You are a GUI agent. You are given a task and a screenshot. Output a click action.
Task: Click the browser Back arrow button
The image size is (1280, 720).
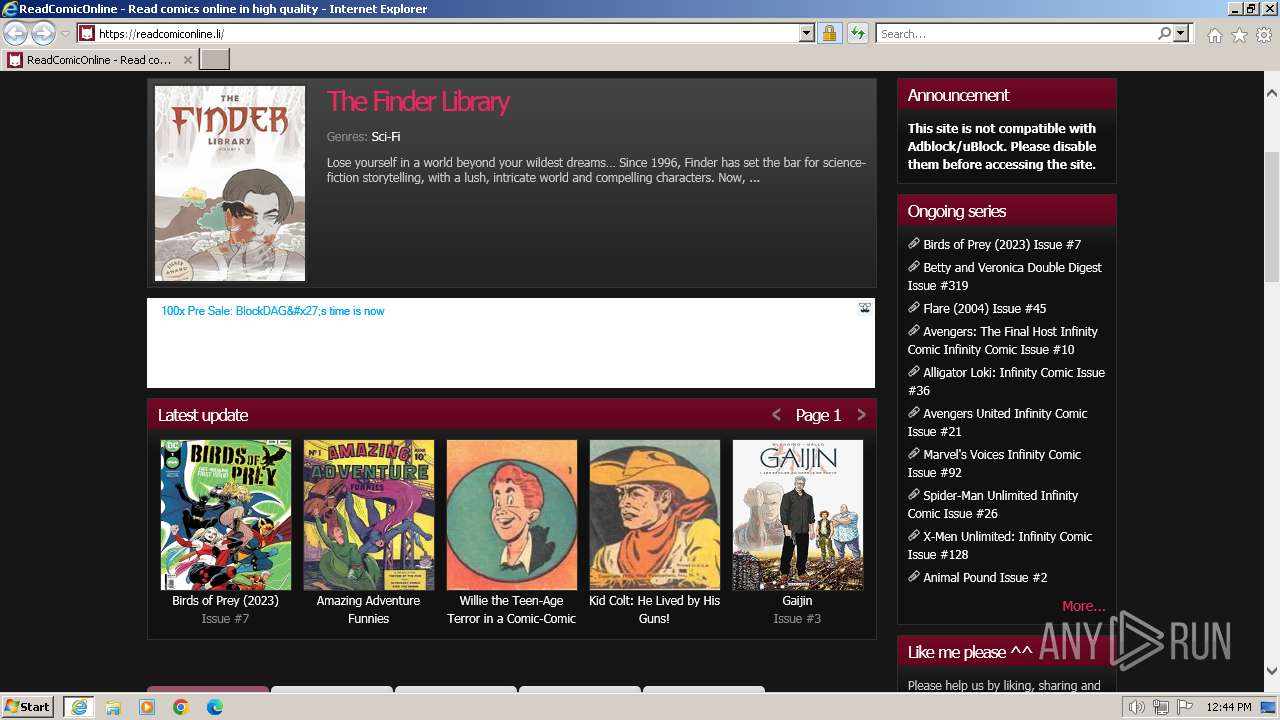15,33
